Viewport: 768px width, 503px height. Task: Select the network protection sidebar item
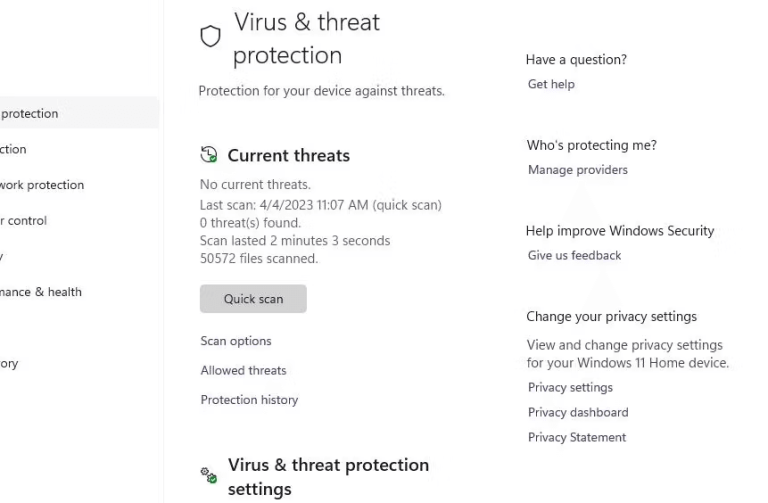tap(42, 185)
